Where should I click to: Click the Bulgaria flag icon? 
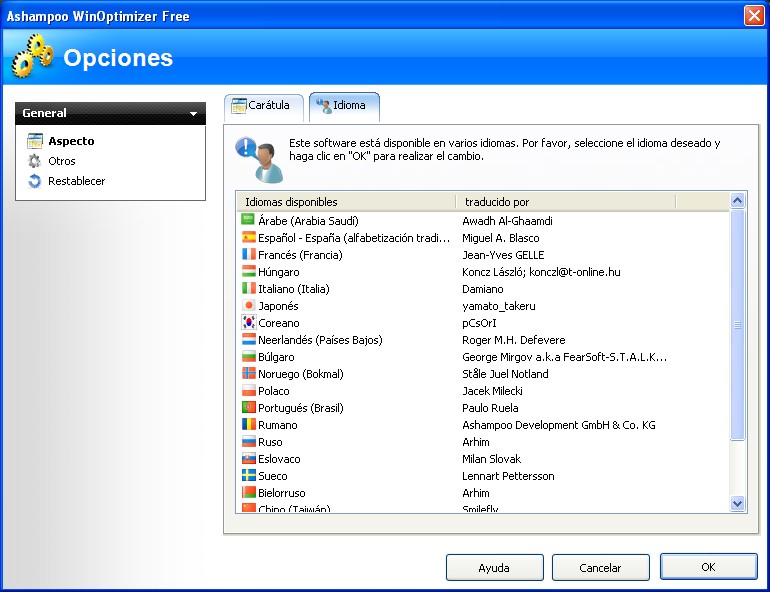(x=248, y=356)
